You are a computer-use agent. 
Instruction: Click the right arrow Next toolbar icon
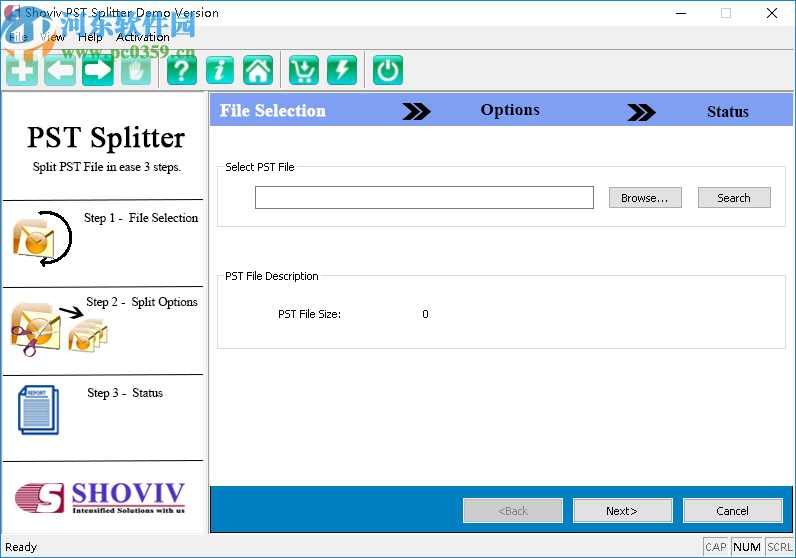(x=98, y=70)
